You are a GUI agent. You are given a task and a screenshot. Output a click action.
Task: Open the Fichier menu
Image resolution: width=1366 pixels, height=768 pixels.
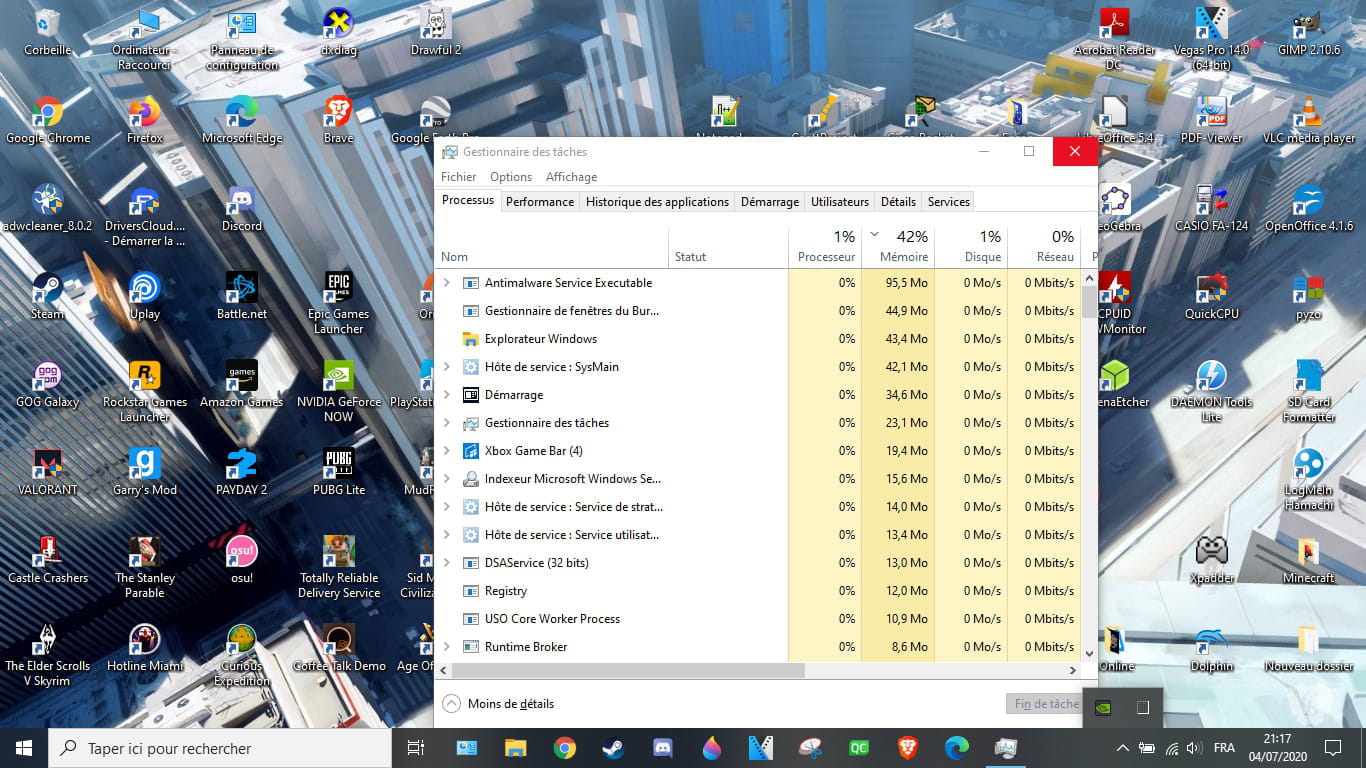459,177
